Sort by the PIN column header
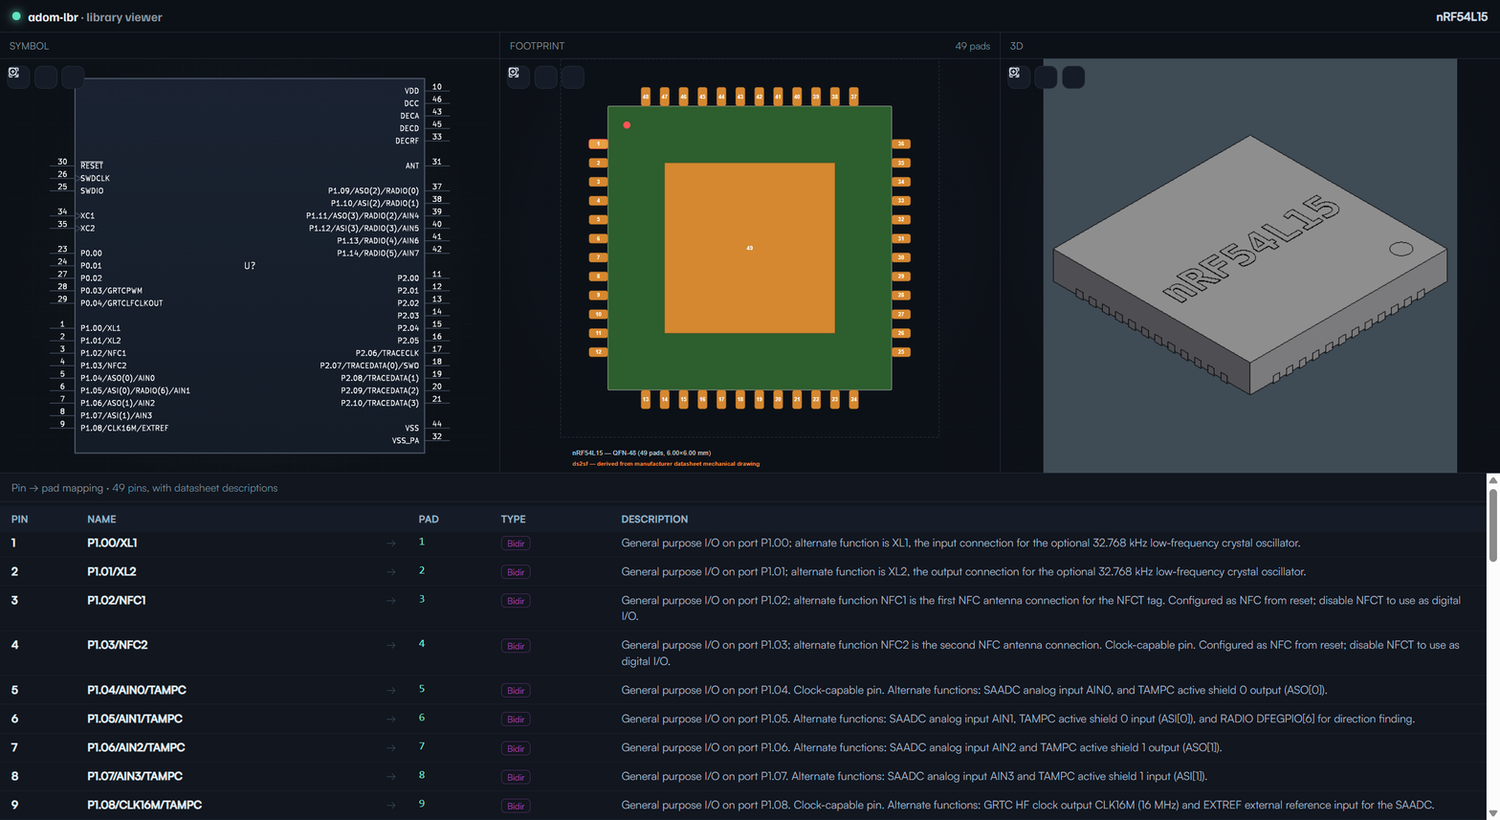The width and height of the screenshot is (1500, 820). [x=20, y=519]
